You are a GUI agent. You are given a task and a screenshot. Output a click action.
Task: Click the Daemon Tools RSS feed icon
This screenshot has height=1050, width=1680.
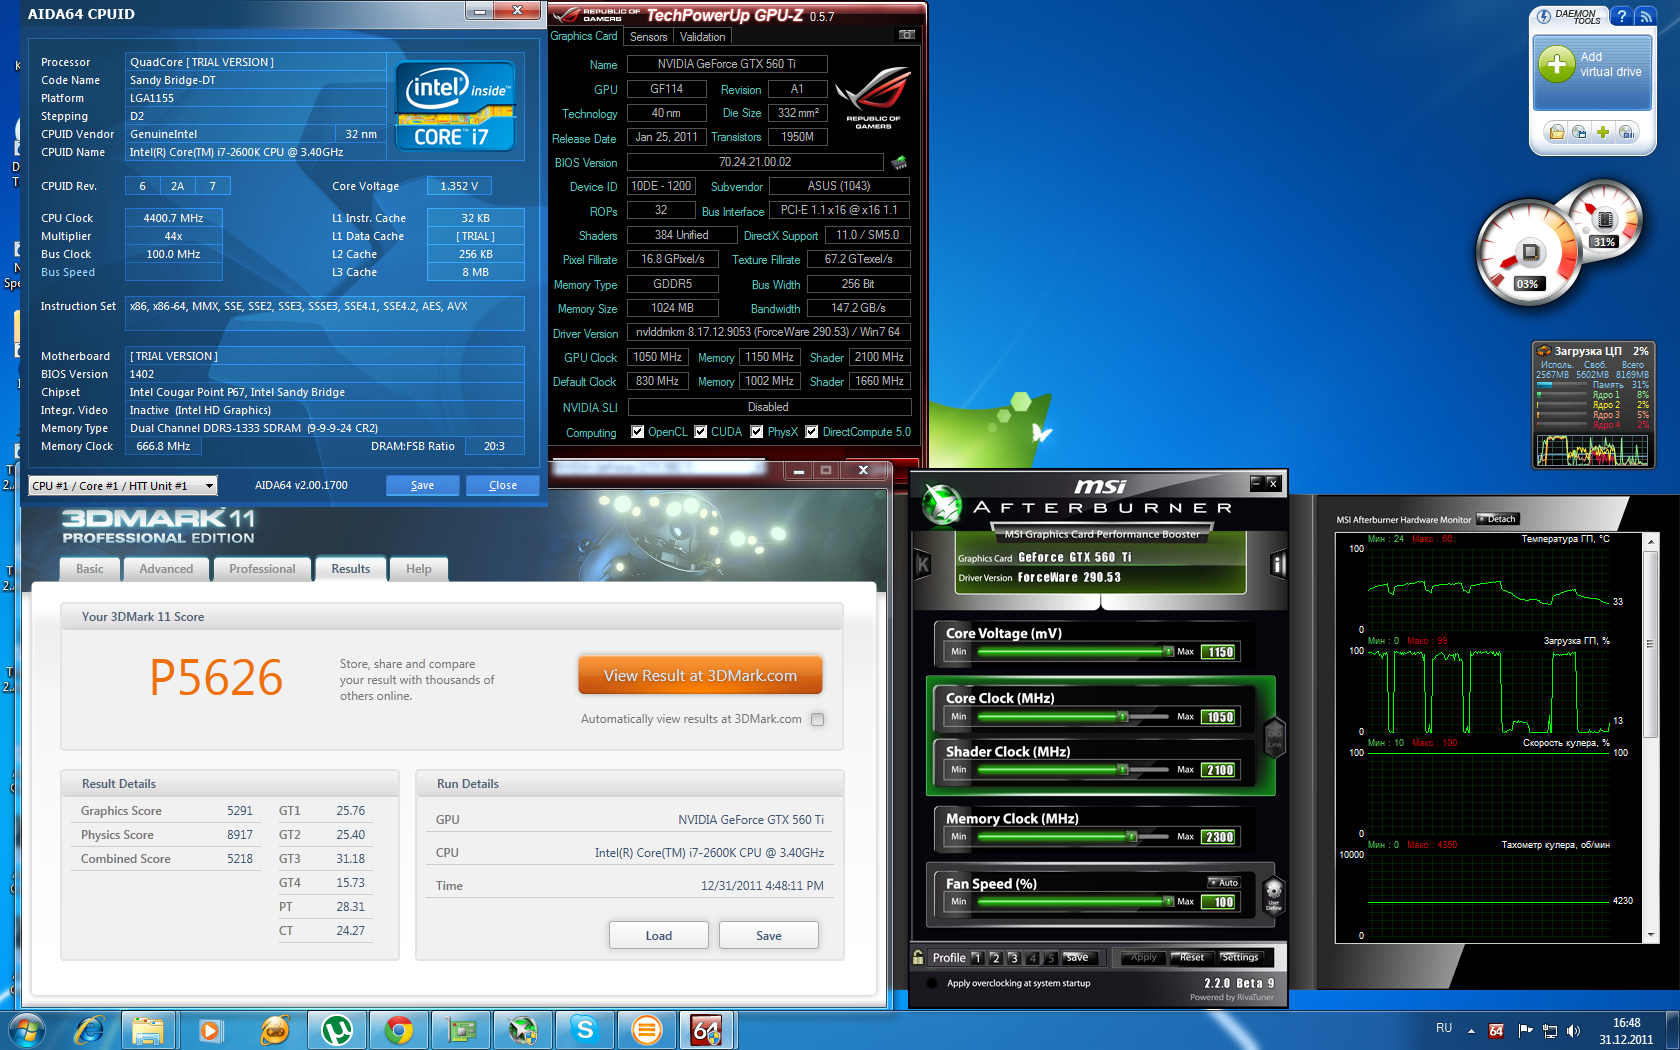tap(1645, 17)
